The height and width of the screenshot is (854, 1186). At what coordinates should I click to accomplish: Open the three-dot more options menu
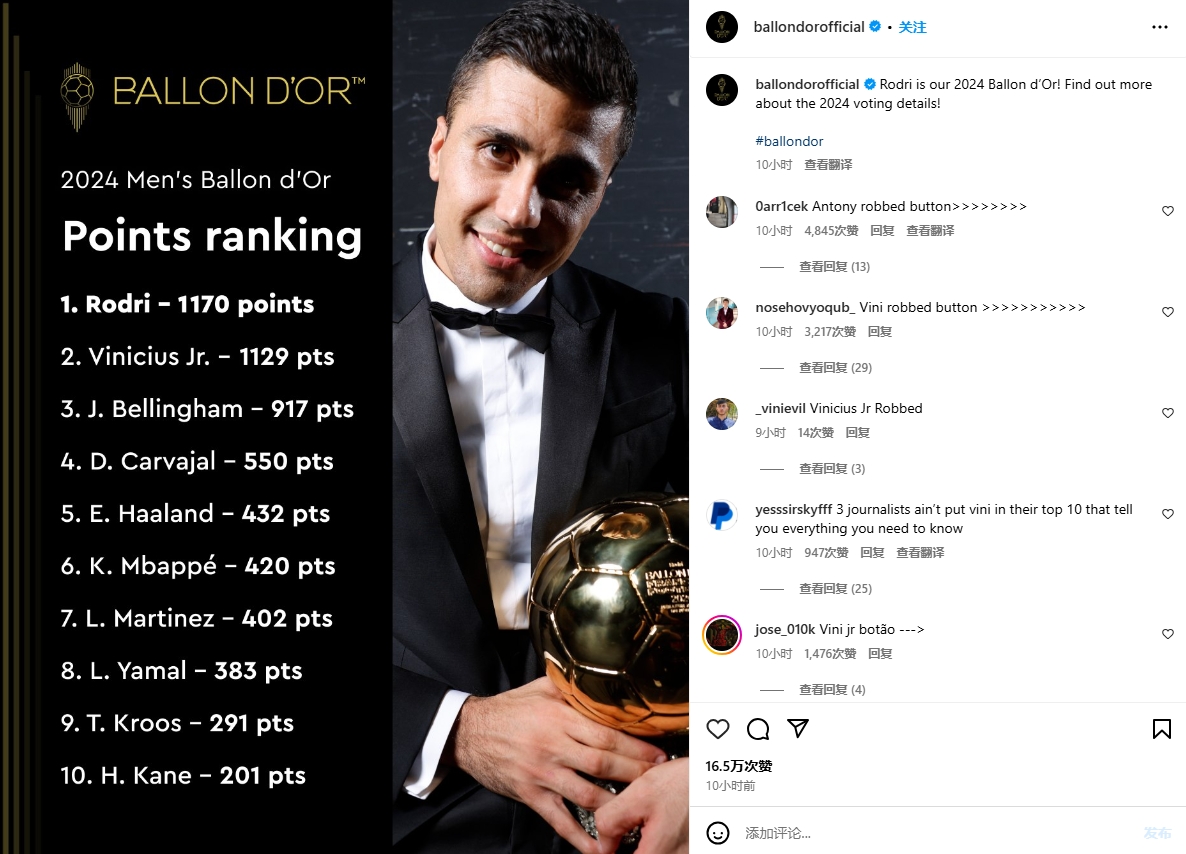coord(1160,27)
